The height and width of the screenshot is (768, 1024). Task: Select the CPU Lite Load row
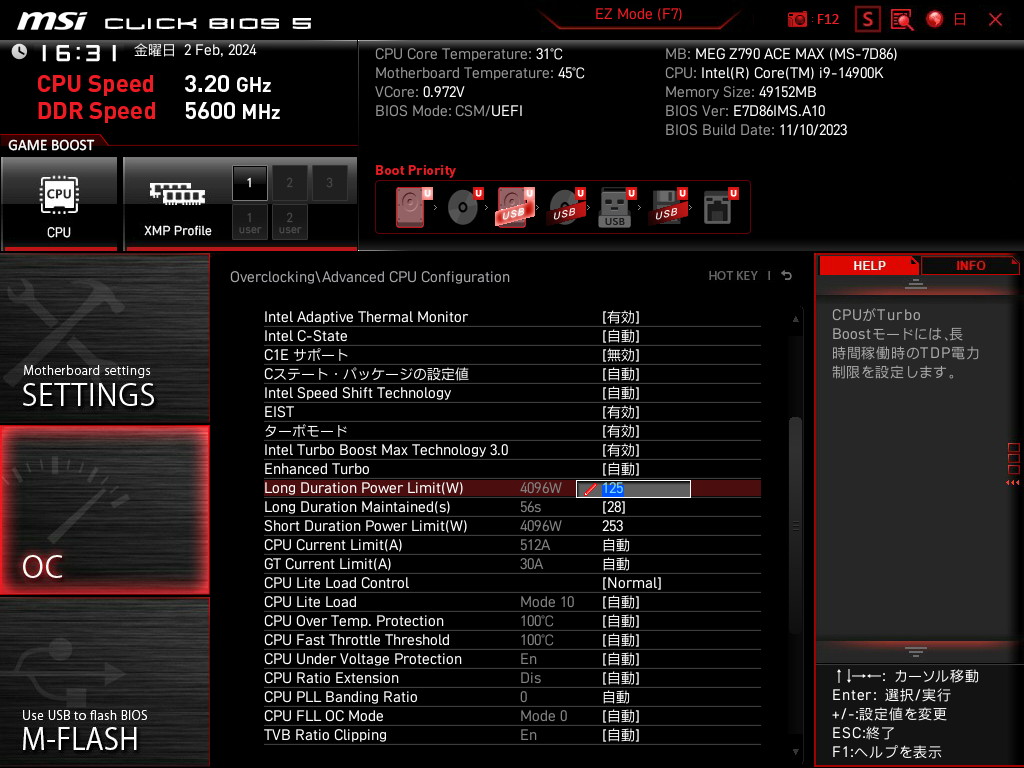click(x=512, y=602)
